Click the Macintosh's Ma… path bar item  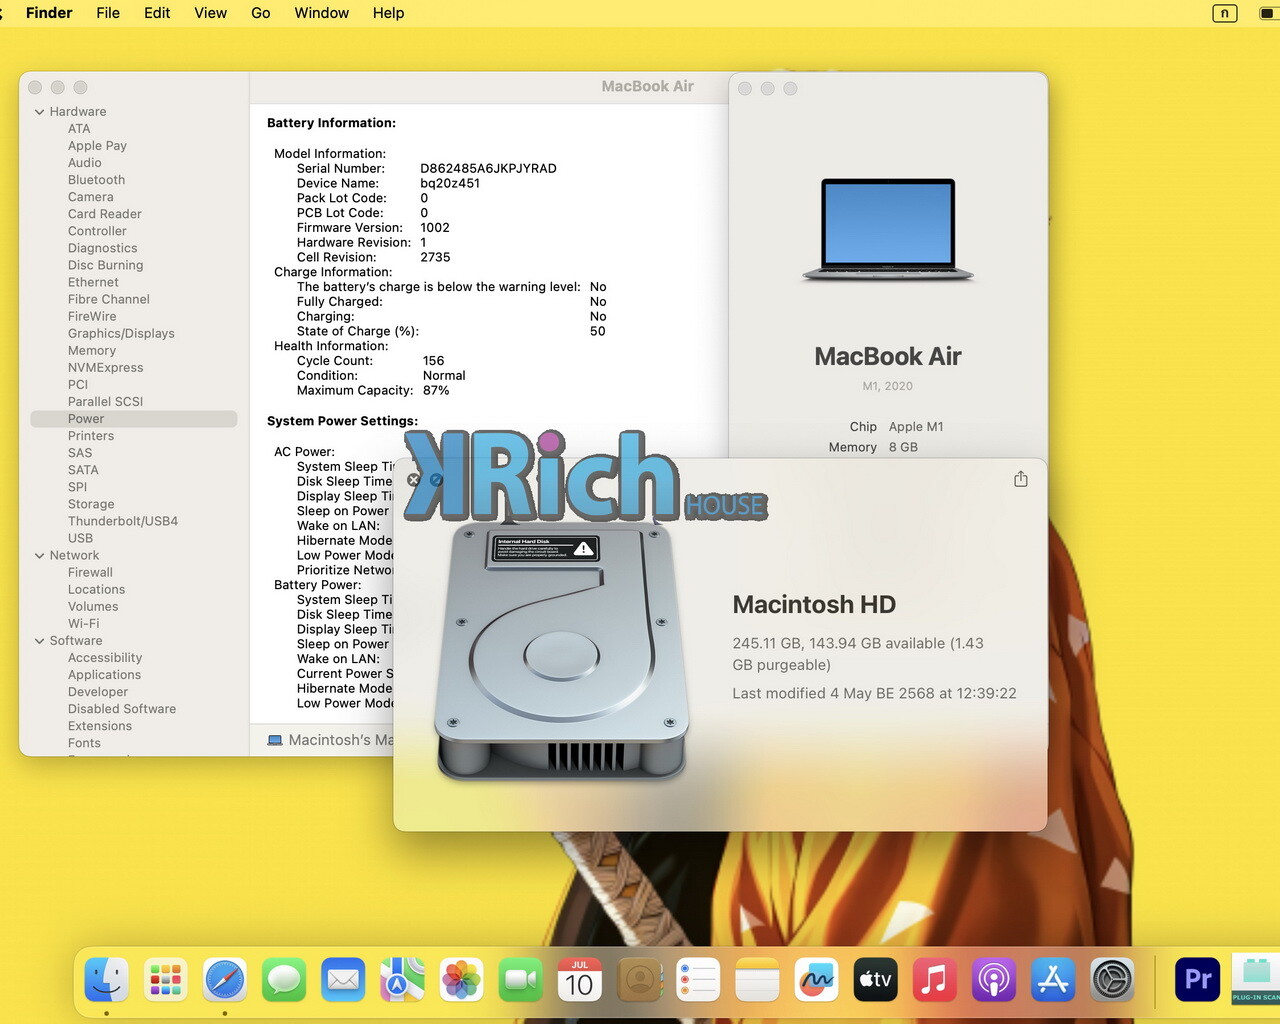click(331, 740)
